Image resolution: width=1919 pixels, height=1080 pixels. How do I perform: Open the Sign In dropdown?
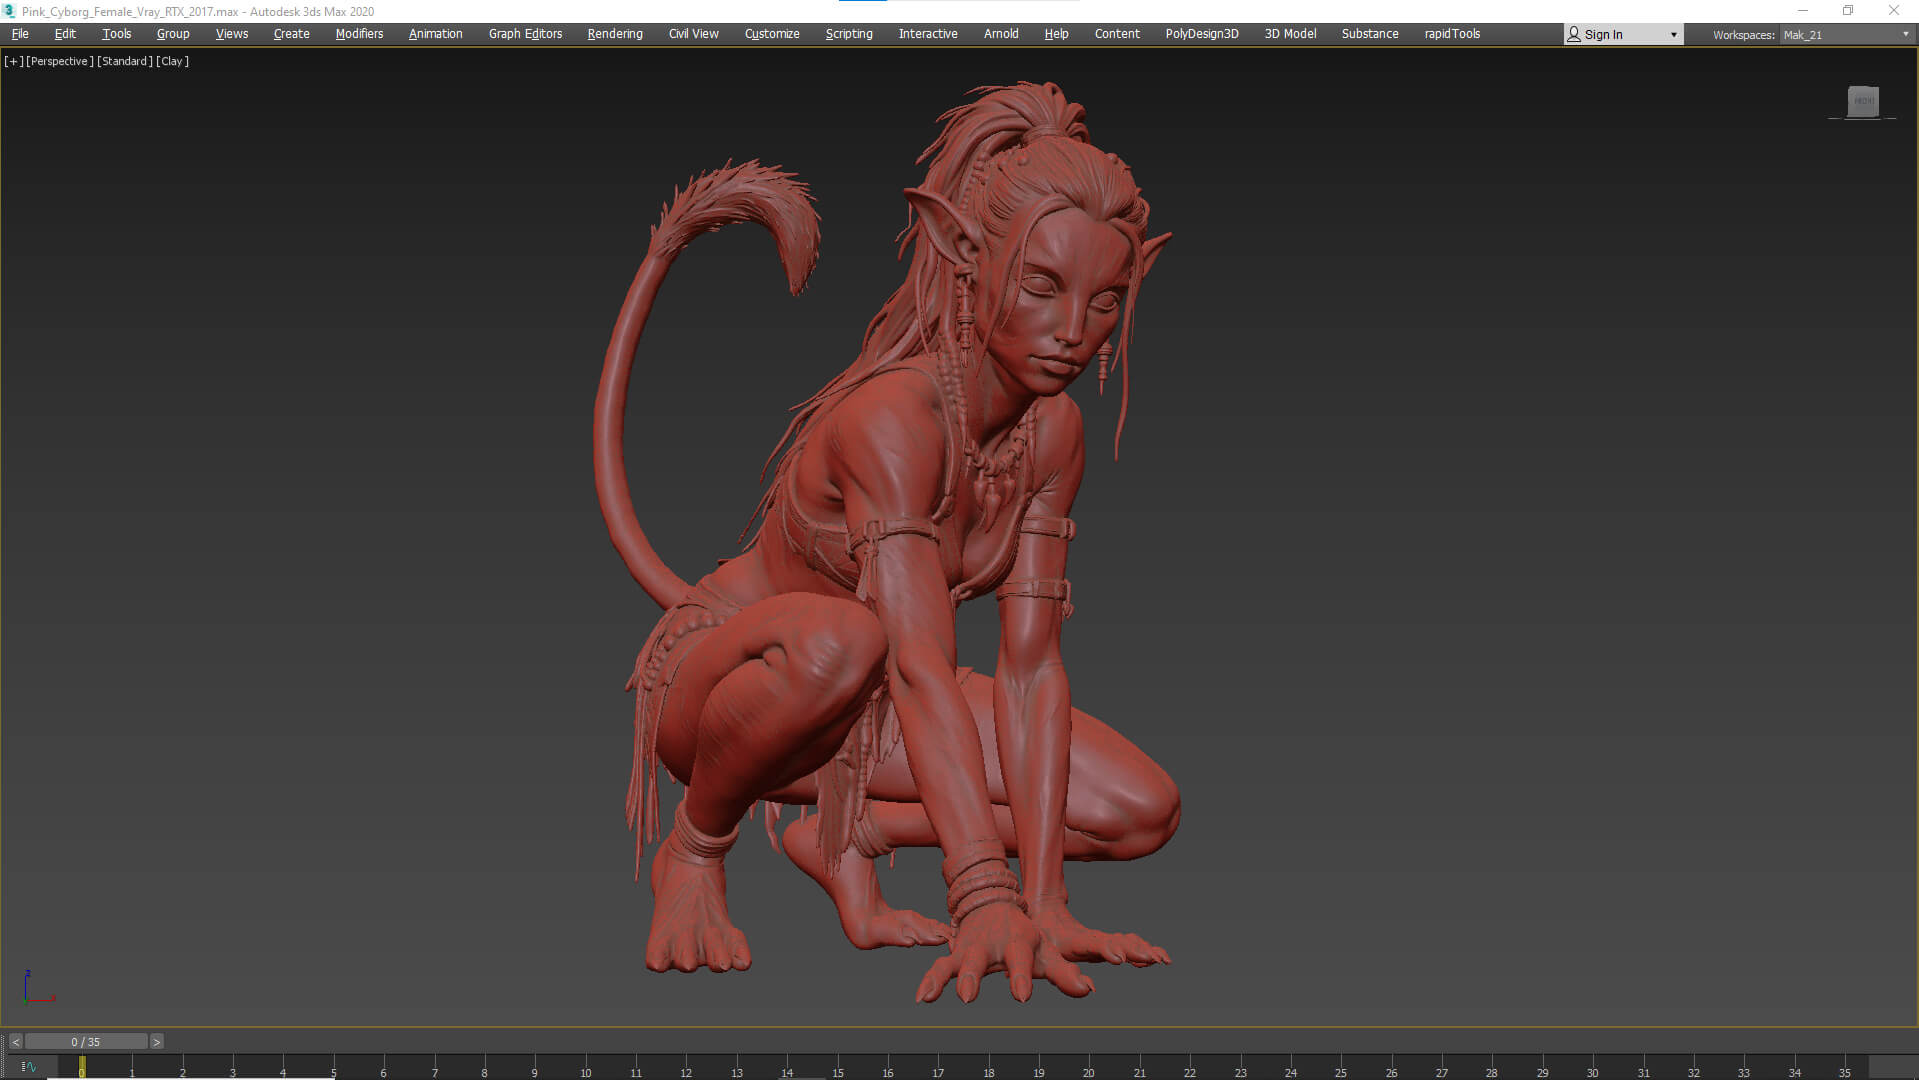coord(1624,34)
